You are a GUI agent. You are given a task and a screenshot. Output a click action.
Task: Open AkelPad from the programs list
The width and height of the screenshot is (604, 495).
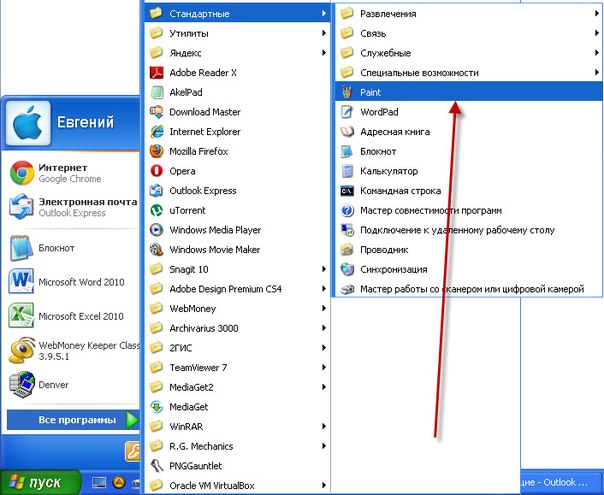(237, 92)
